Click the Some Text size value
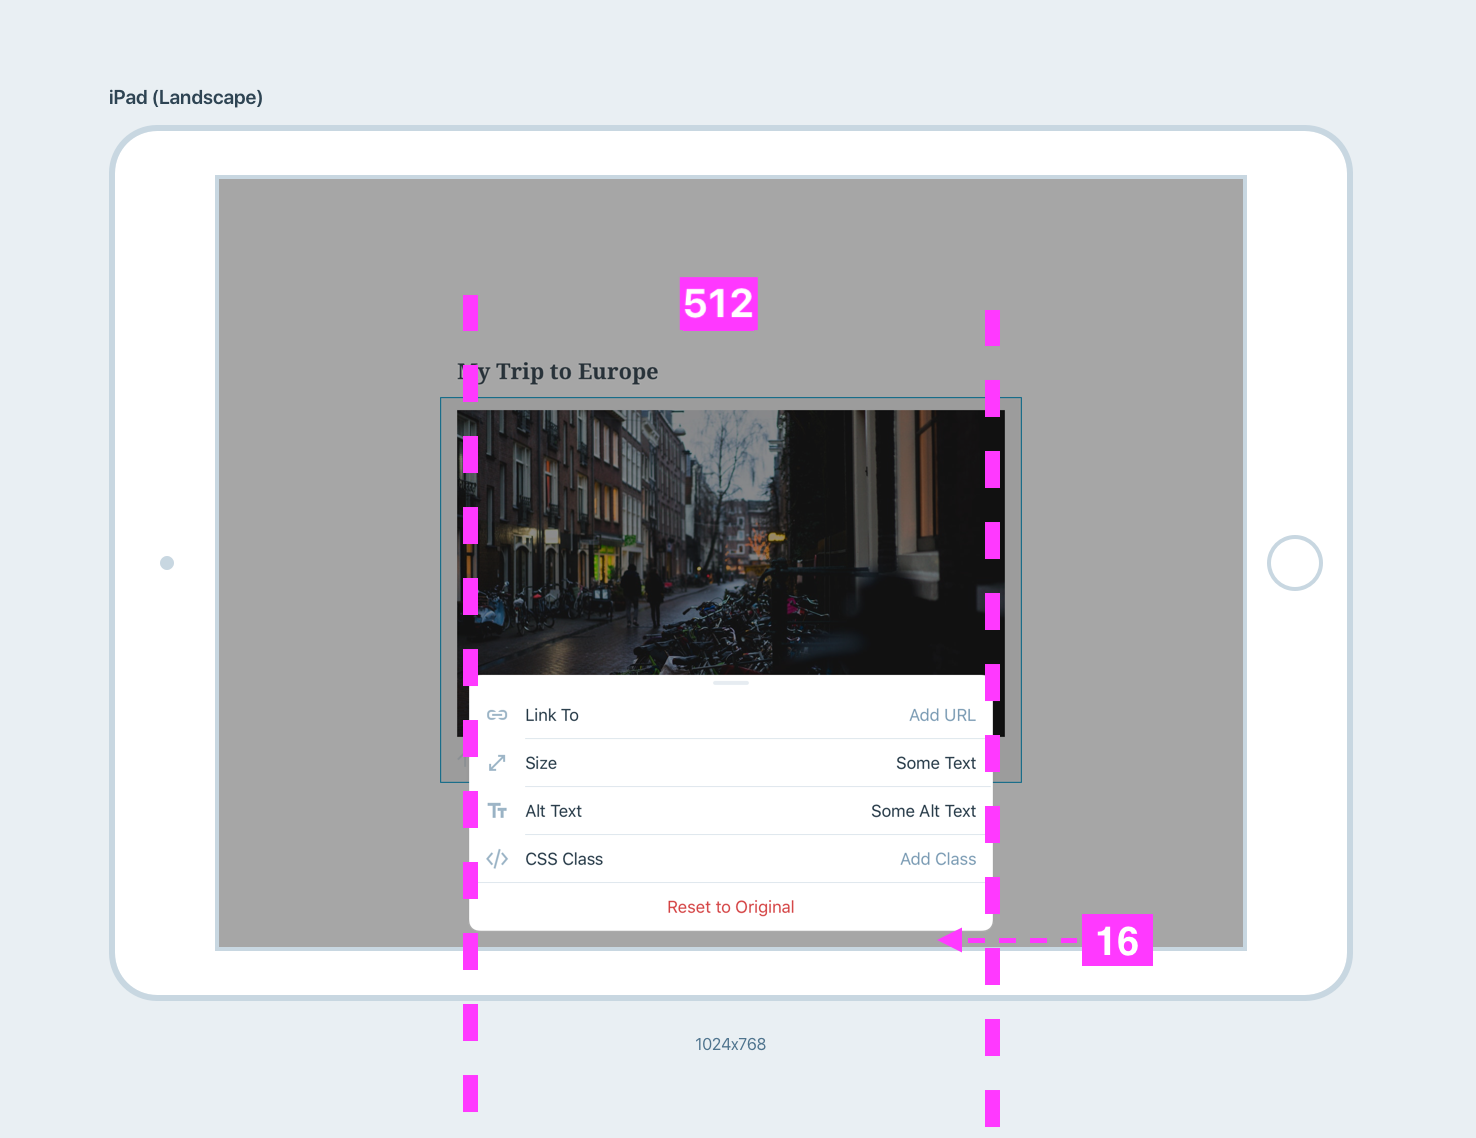 coord(935,762)
